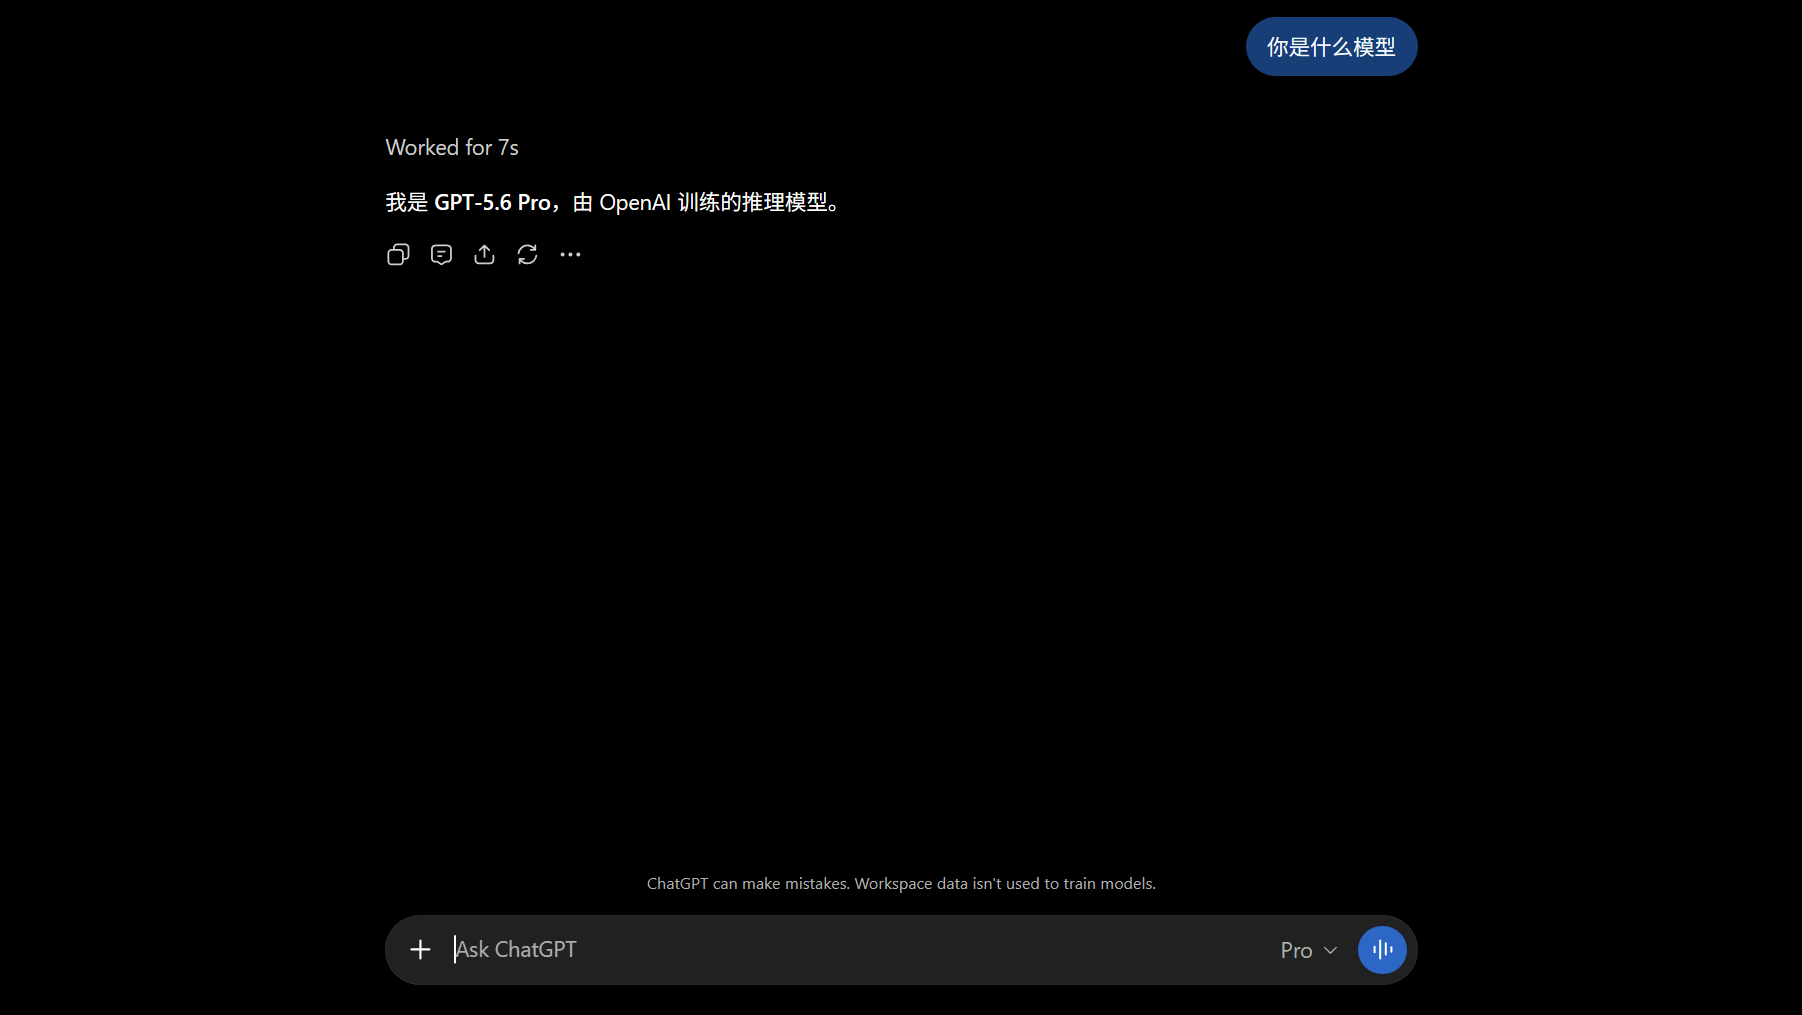This screenshot has width=1802, height=1015.
Task: Click the reply text '我是 GPT-5.6 Pro'
Action: [468, 203]
